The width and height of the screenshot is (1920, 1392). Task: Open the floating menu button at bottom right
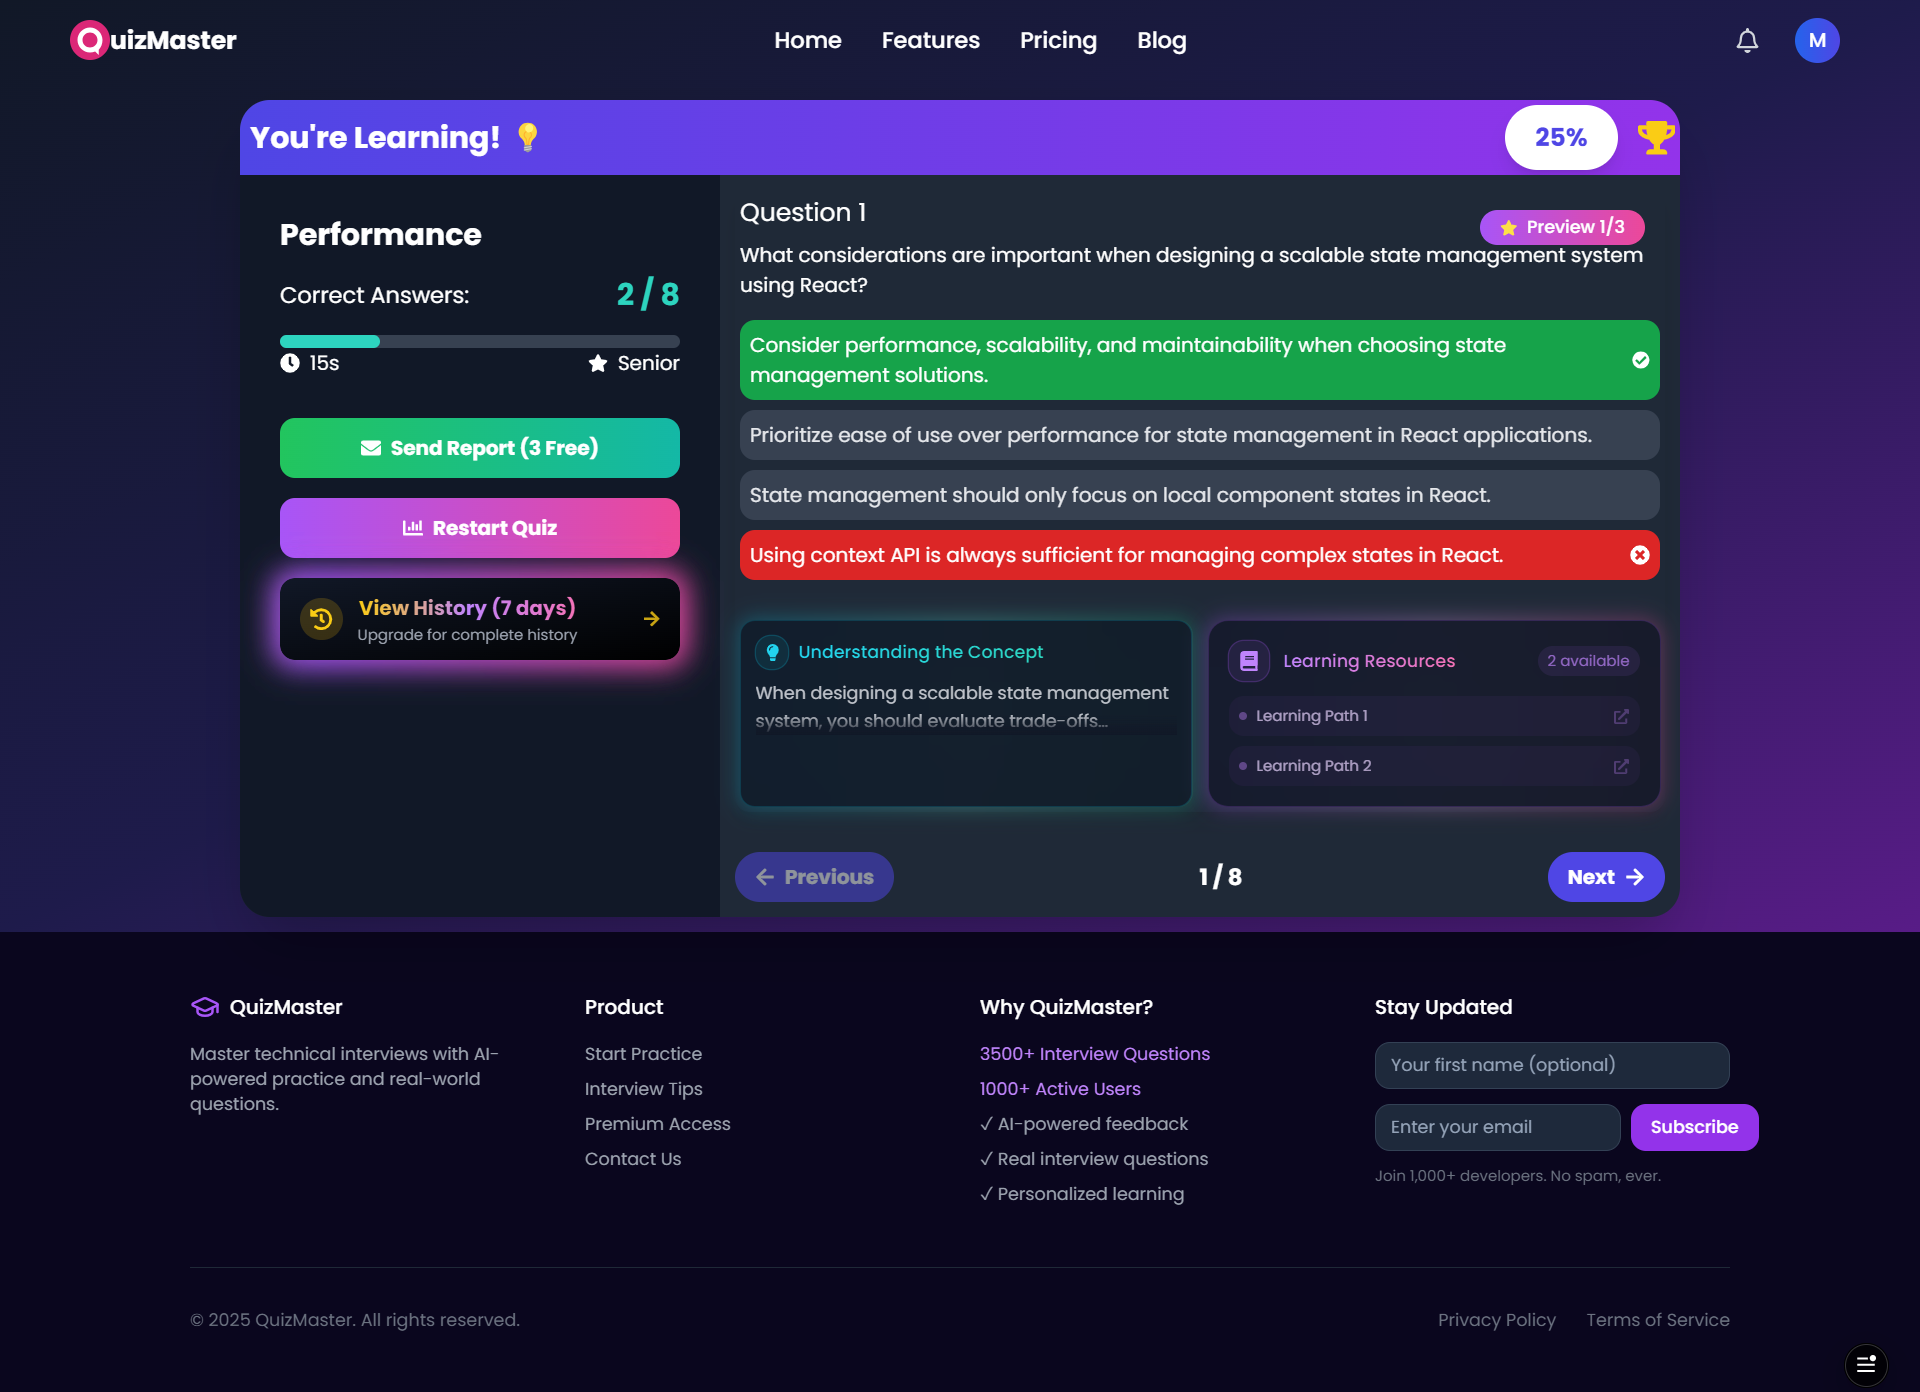click(x=1866, y=1364)
